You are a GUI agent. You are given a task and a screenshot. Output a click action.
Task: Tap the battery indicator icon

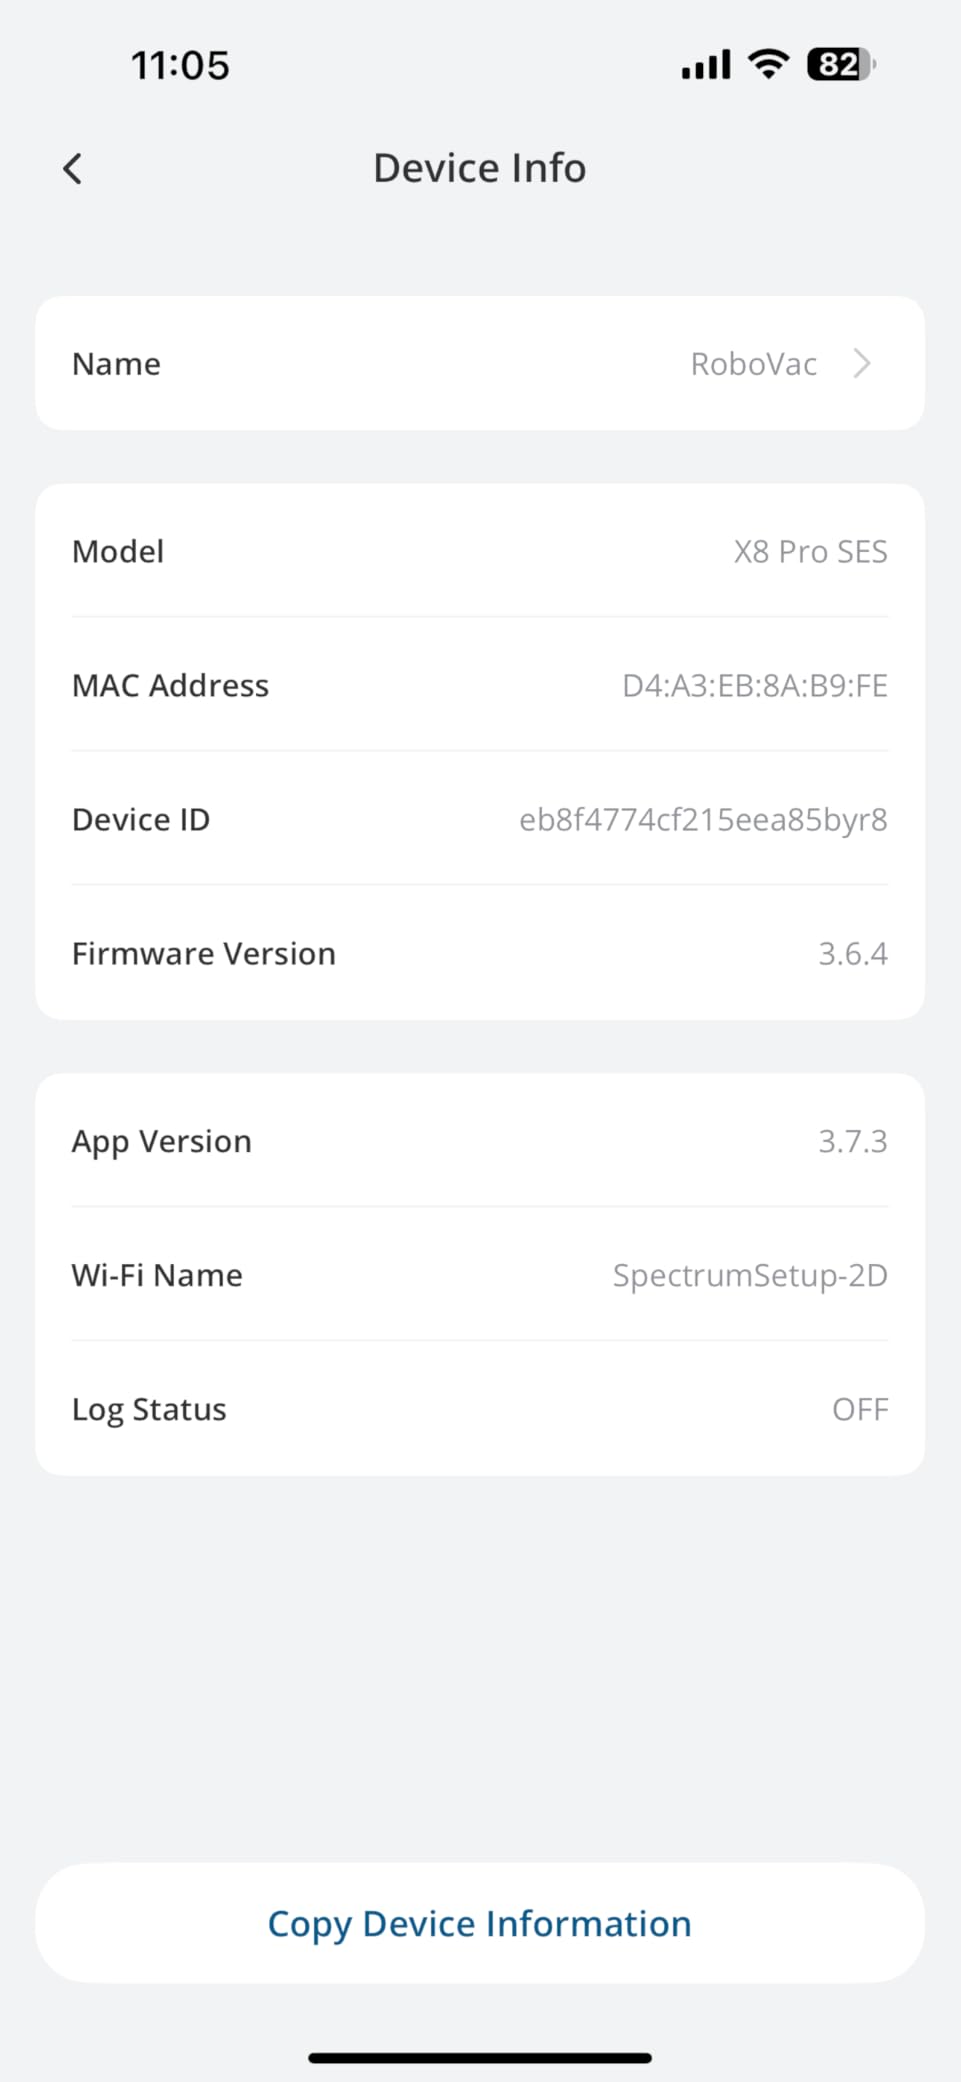tap(841, 65)
